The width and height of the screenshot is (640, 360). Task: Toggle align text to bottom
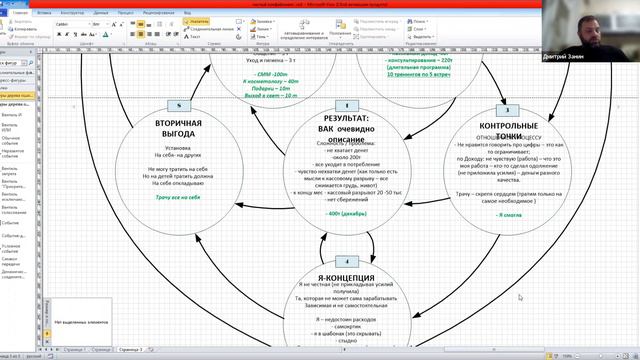click(x=149, y=24)
